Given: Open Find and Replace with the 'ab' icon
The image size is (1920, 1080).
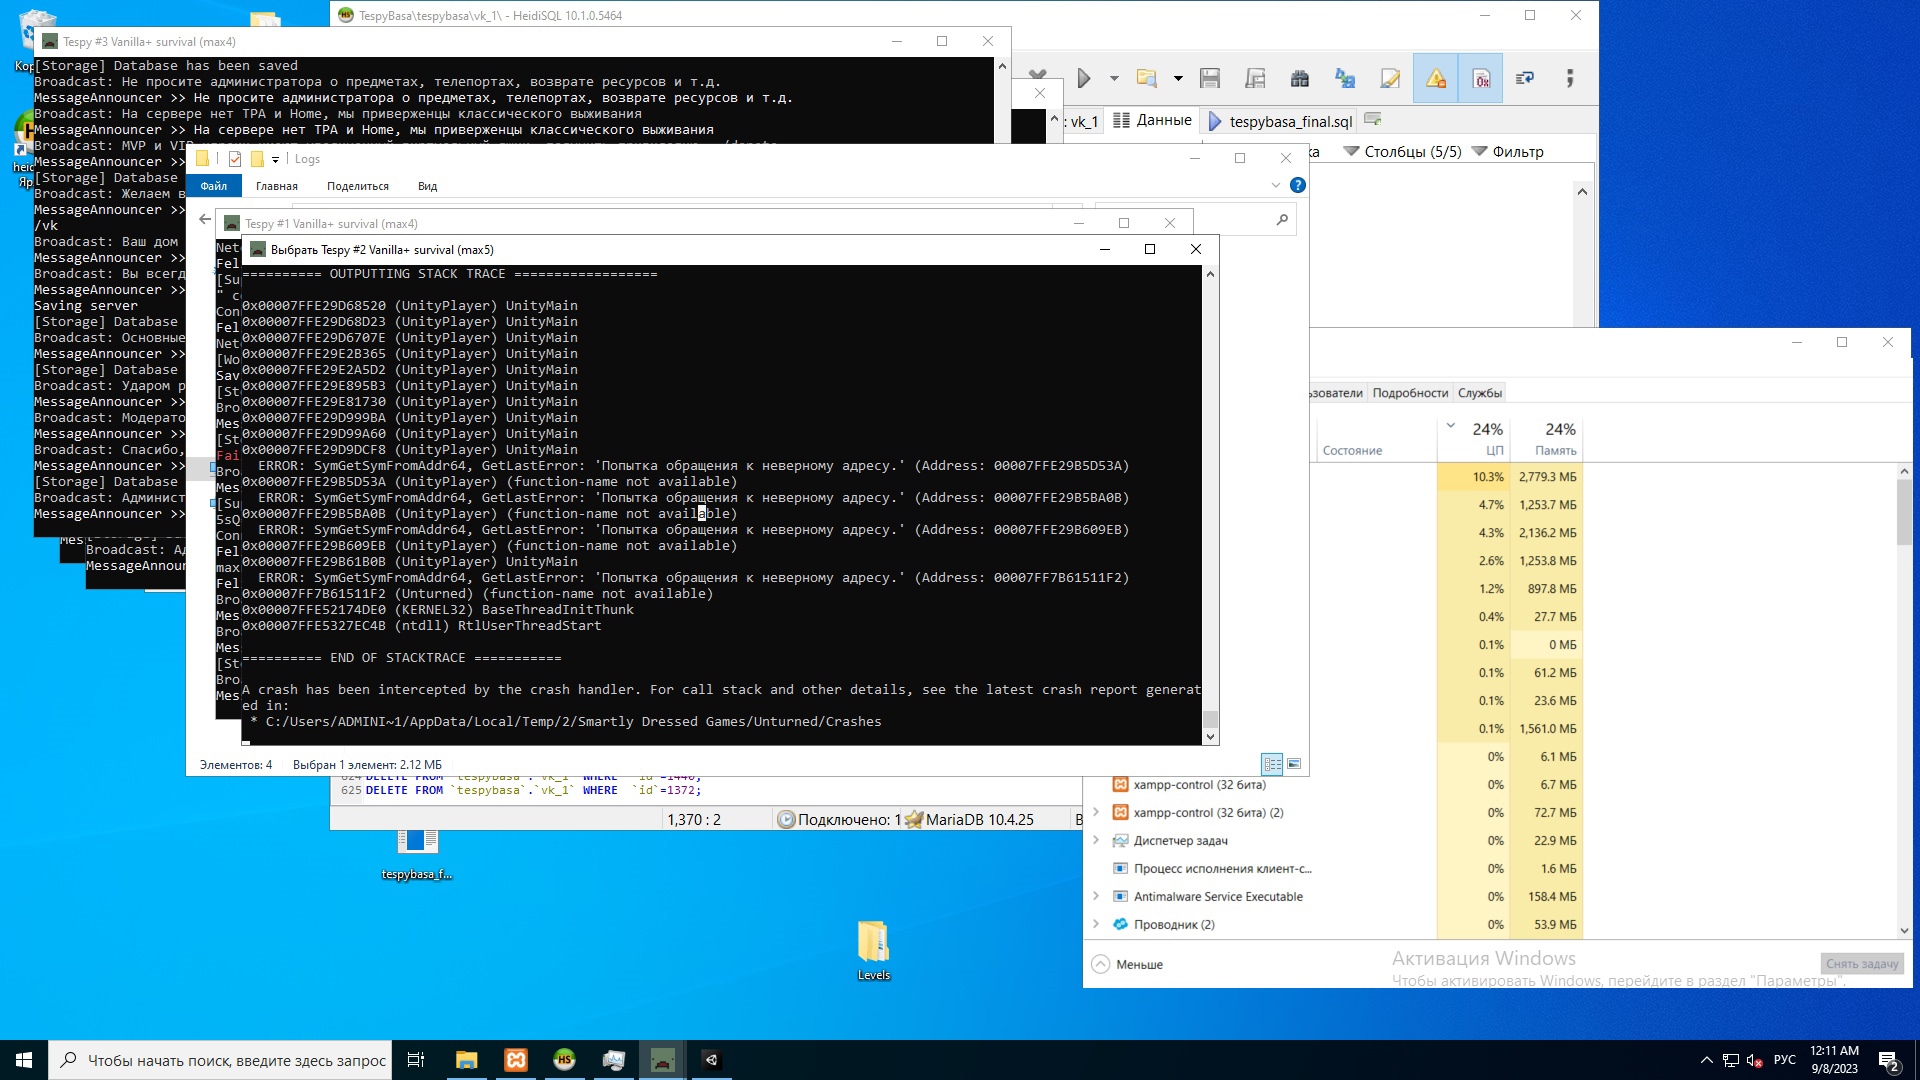Looking at the screenshot, I should tap(1346, 78).
